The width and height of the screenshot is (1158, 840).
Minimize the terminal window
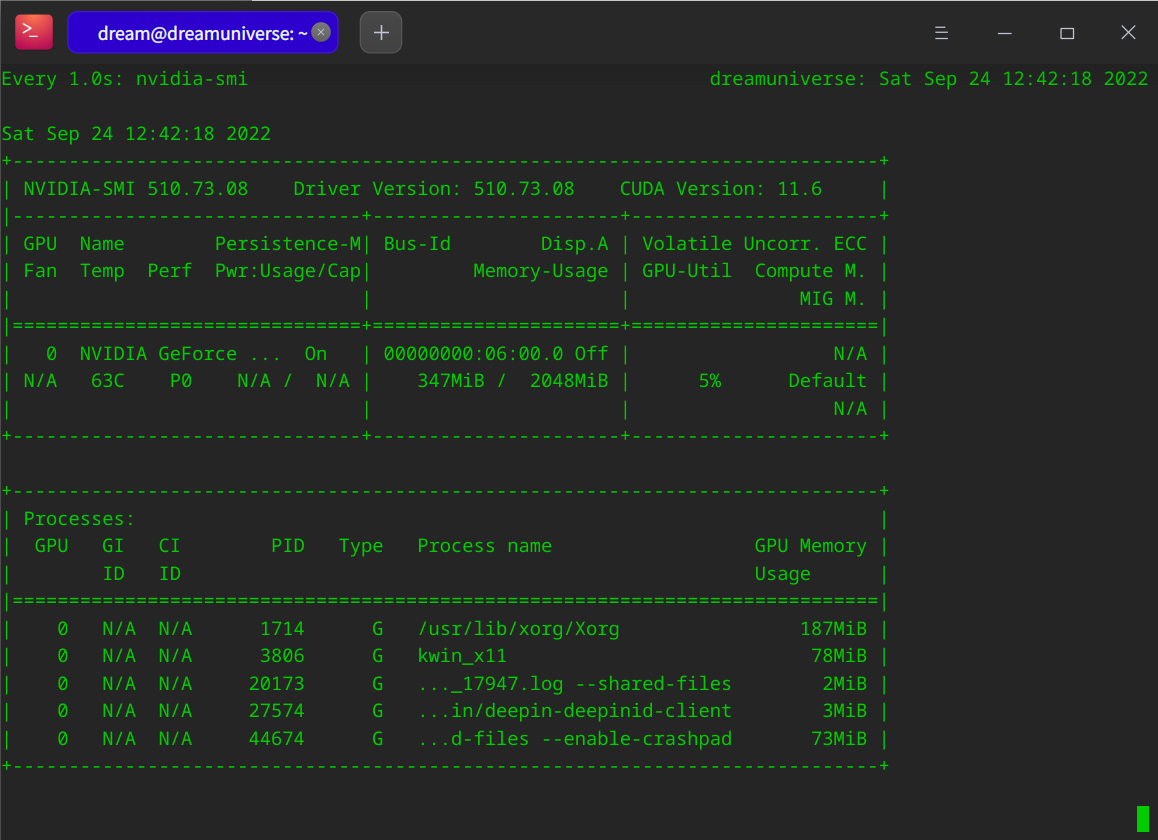point(1004,33)
